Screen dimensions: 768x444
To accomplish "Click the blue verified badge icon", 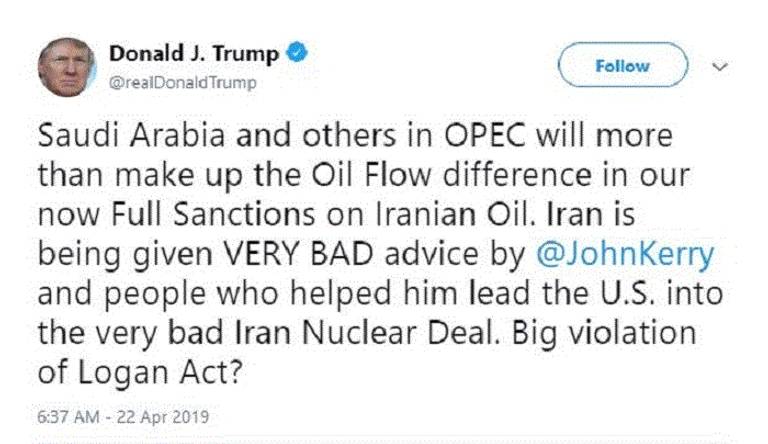I will click(x=297, y=57).
